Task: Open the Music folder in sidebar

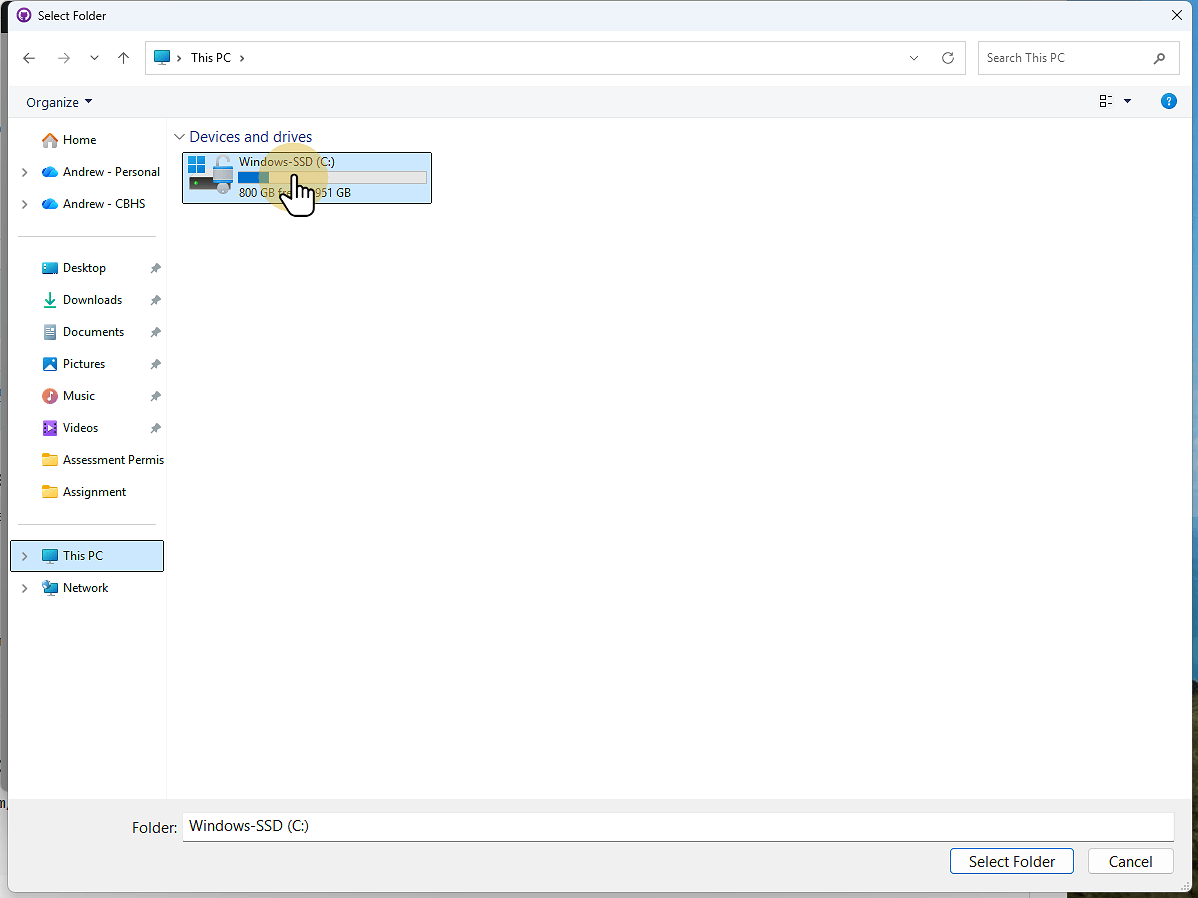Action: tap(79, 396)
